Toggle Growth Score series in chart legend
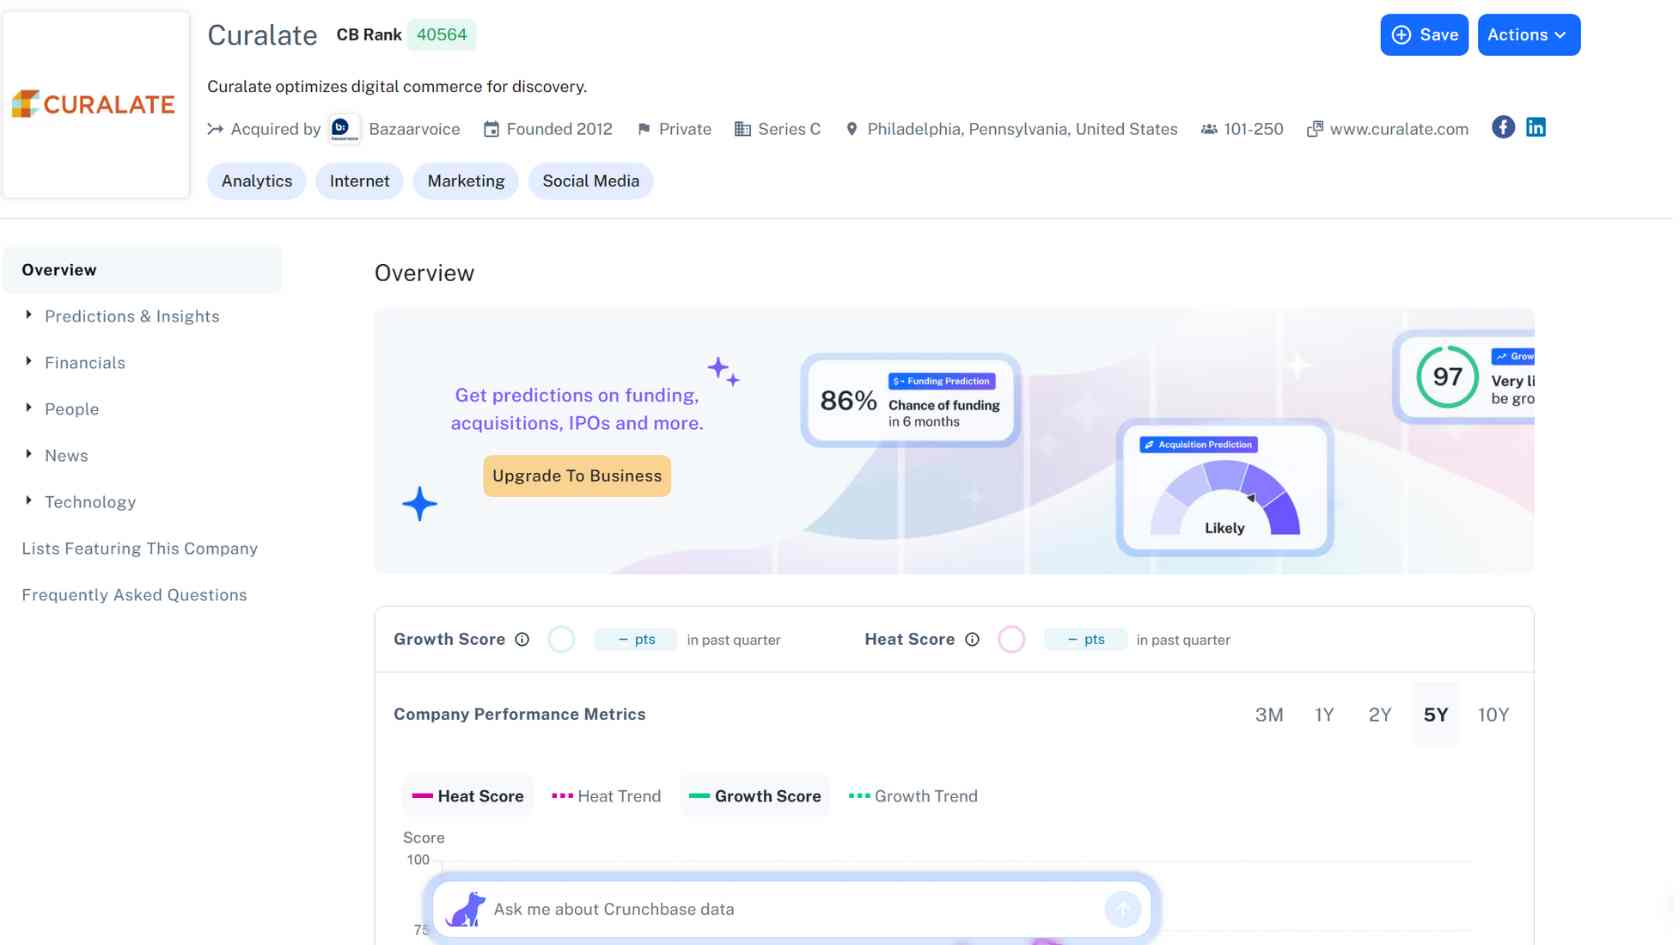Screen dimensions: 1680x945 (x=755, y=796)
